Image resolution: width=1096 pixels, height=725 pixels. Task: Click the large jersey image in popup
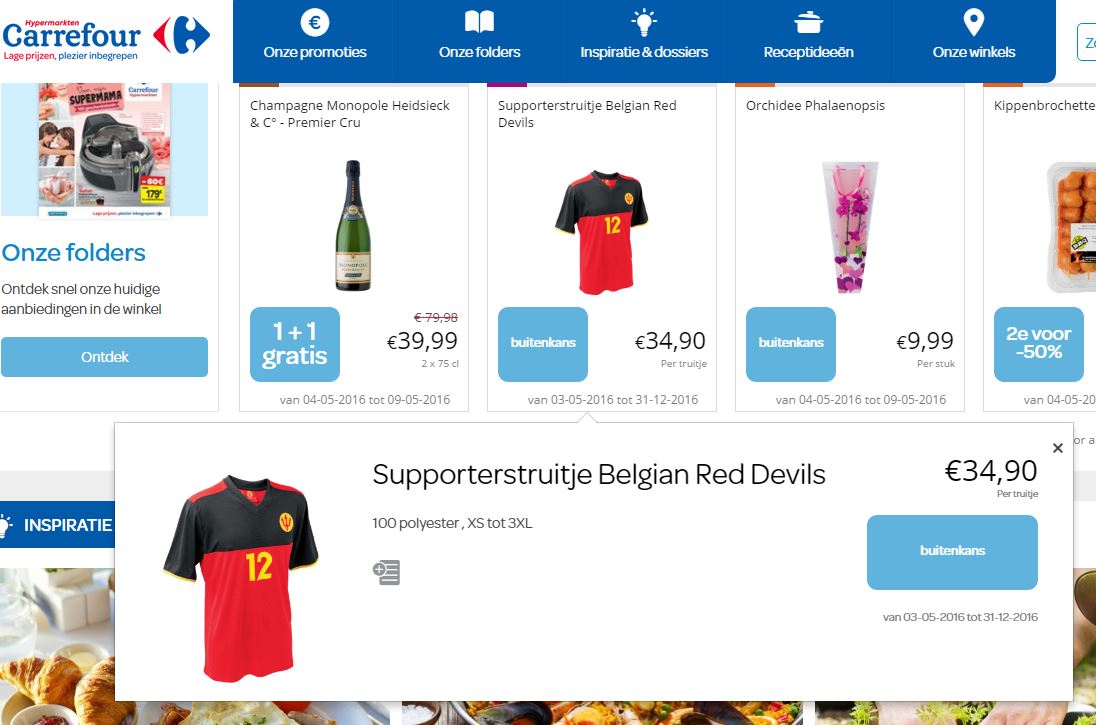[241, 577]
